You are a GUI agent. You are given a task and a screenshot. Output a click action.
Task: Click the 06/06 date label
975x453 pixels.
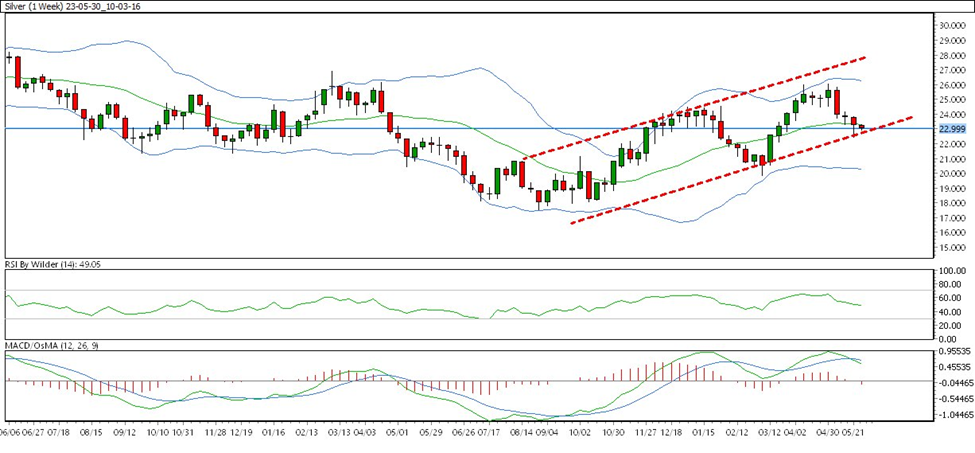click(x=11, y=431)
